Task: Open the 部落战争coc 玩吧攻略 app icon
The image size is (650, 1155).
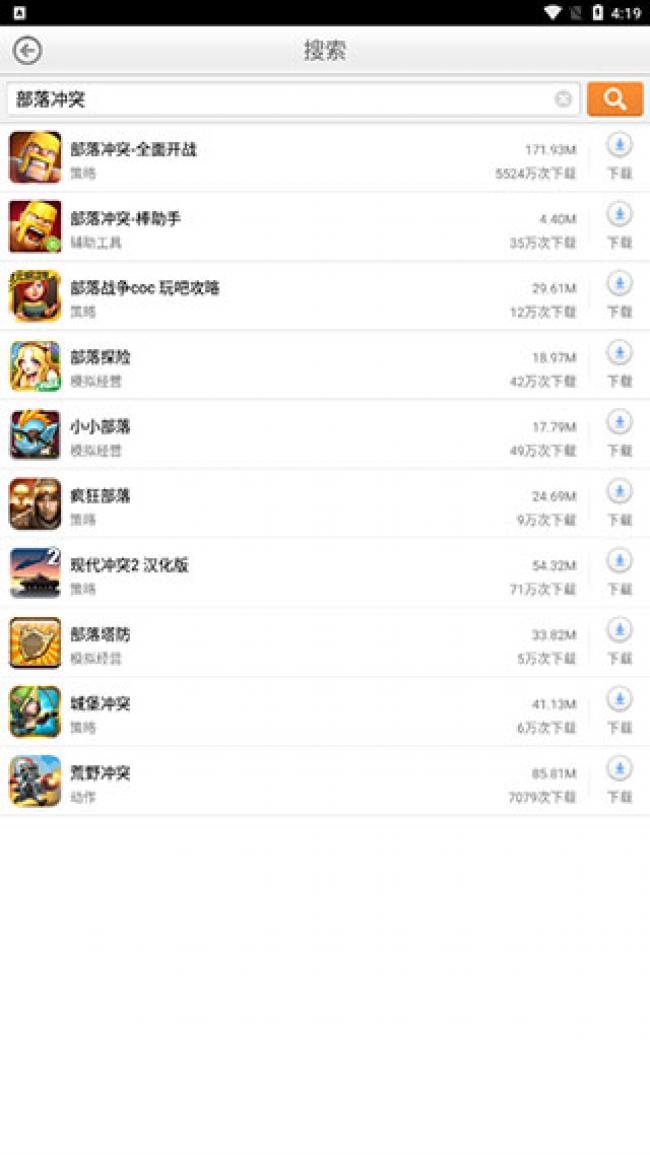Action: [x=35, y=296]
